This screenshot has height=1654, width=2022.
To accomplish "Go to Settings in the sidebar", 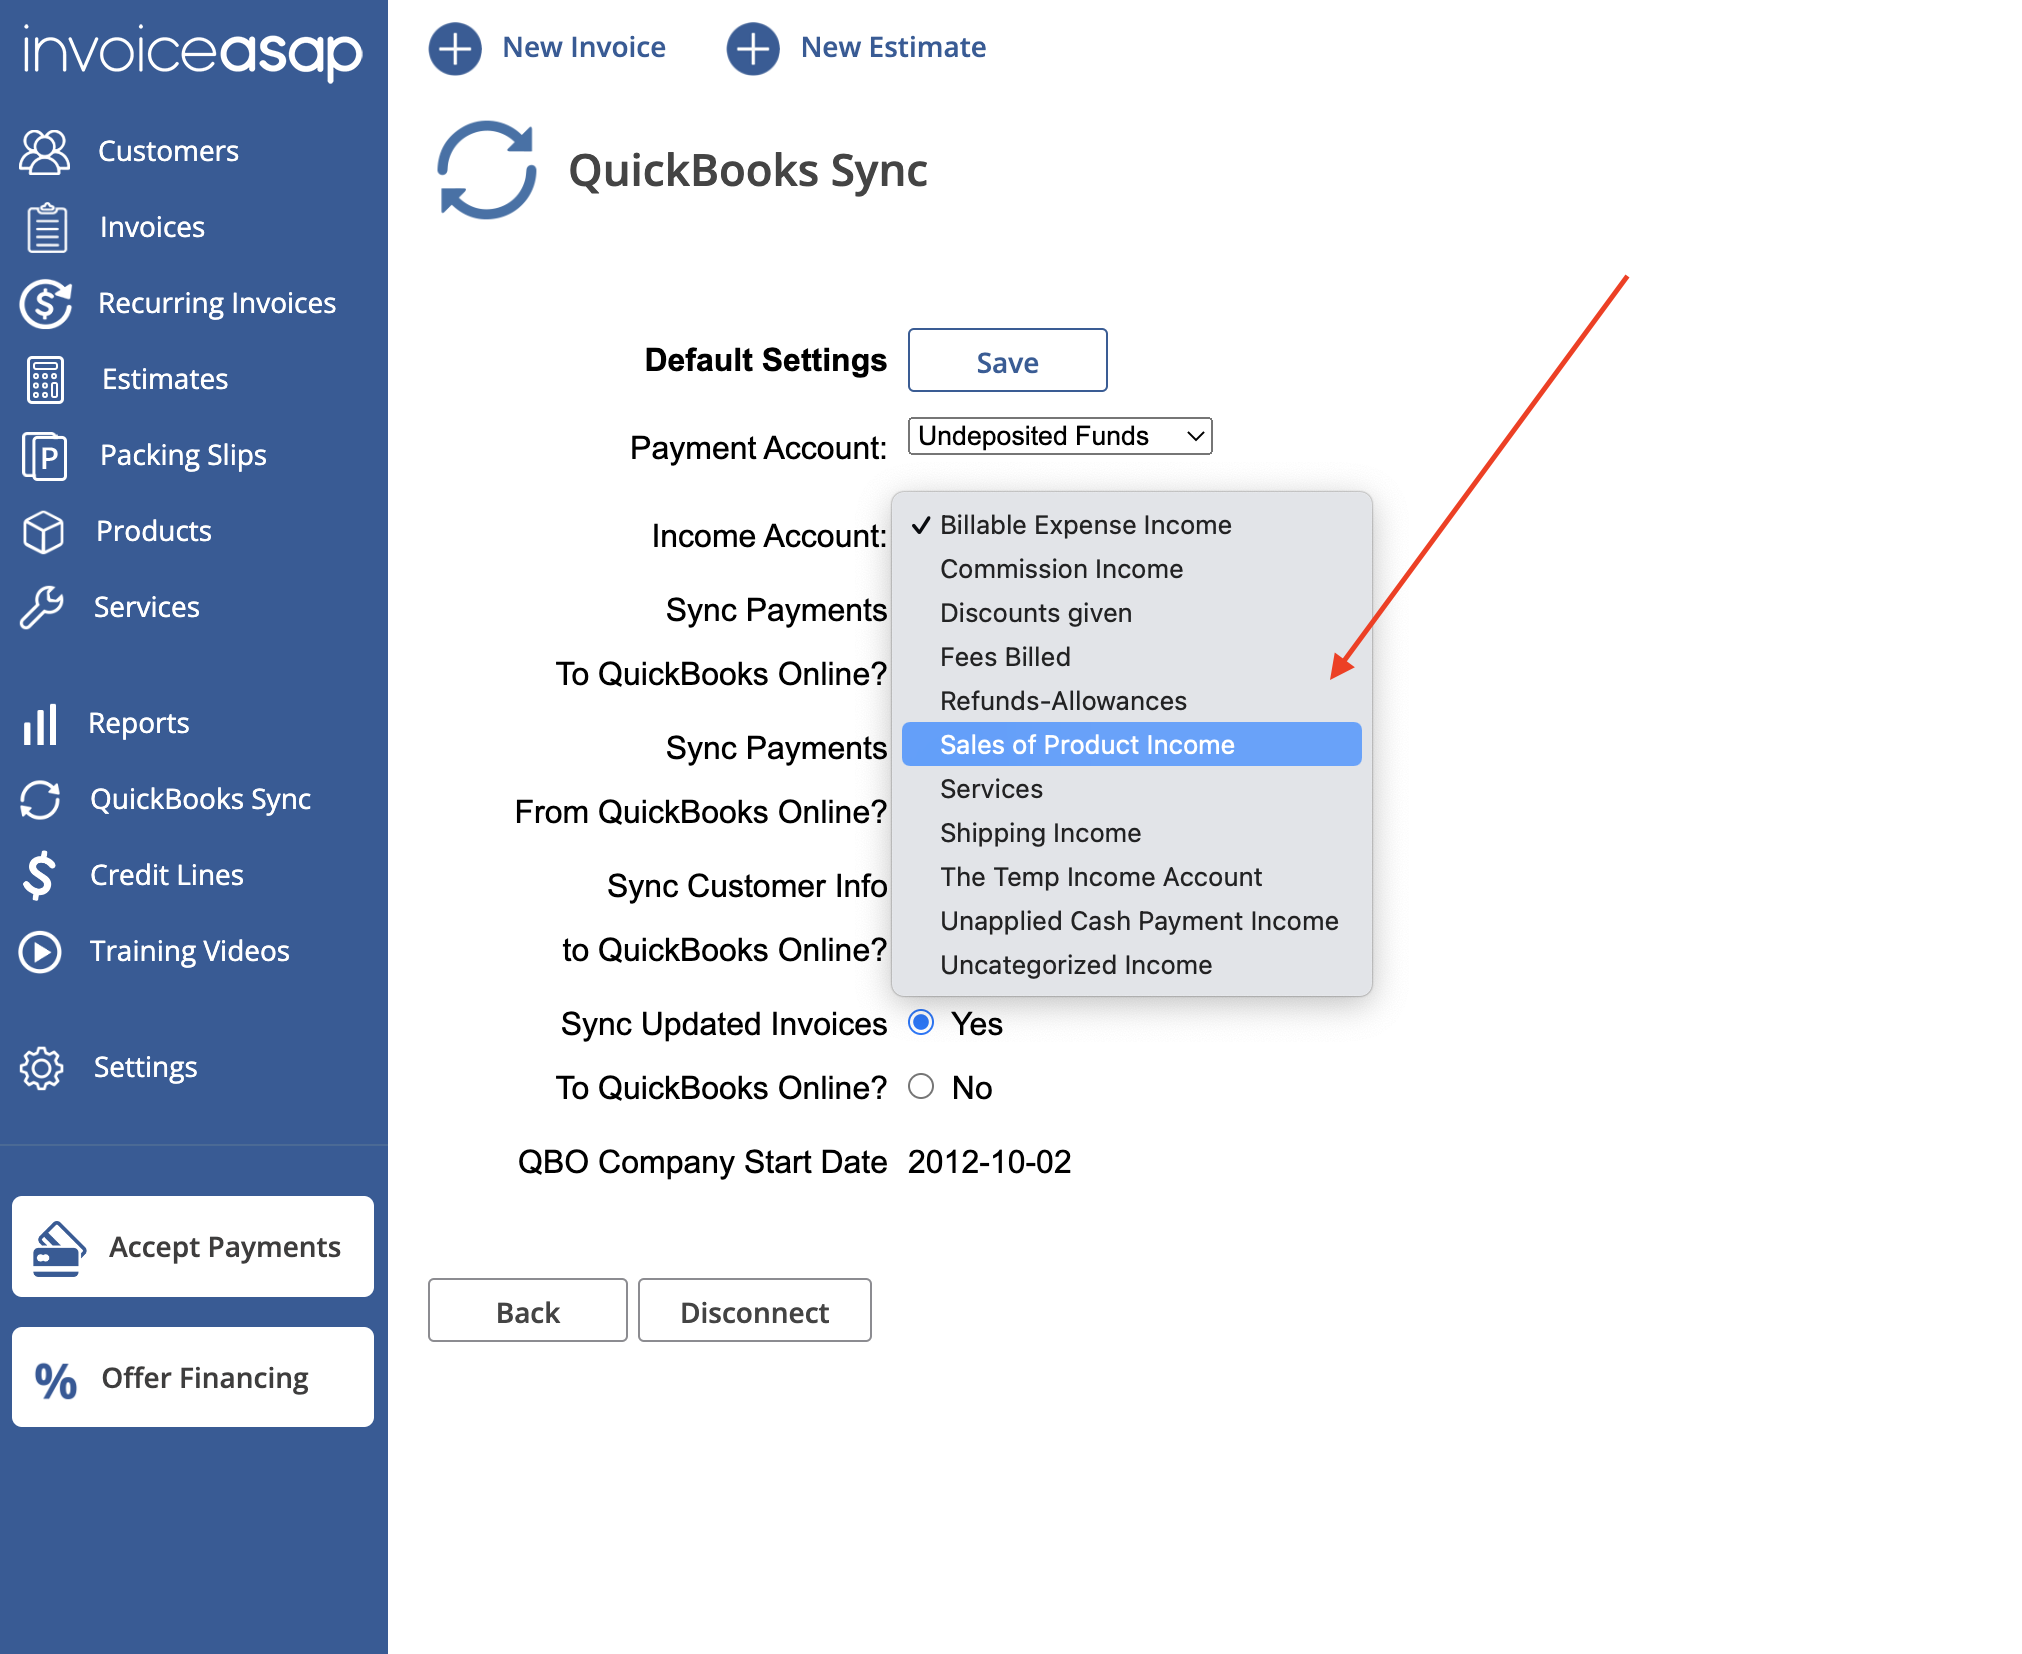I will [x=145, y=1067].
